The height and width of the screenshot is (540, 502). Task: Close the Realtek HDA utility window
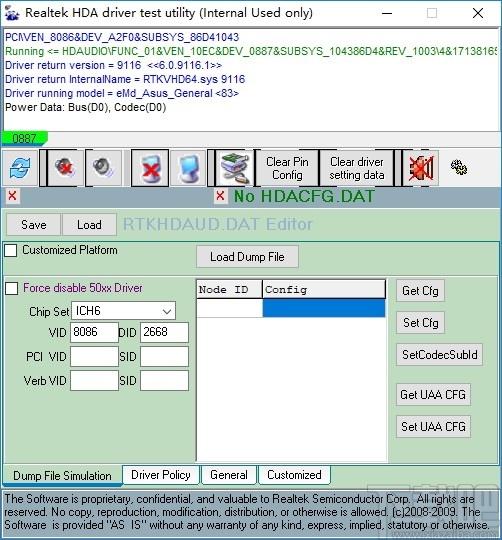(478, 13)
